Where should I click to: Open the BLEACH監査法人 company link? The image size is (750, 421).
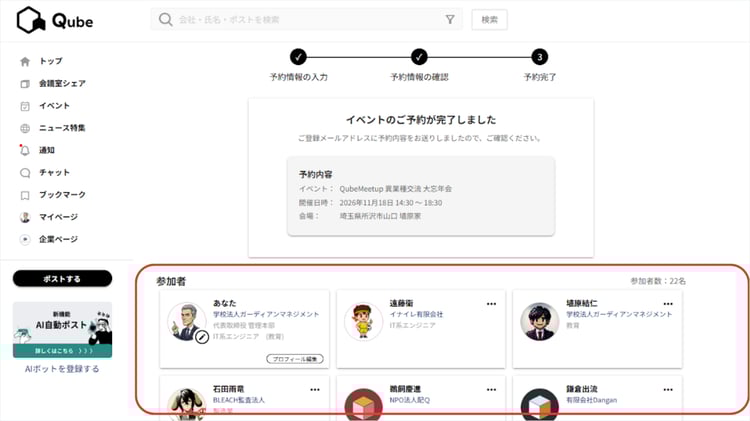click(239, 400)
